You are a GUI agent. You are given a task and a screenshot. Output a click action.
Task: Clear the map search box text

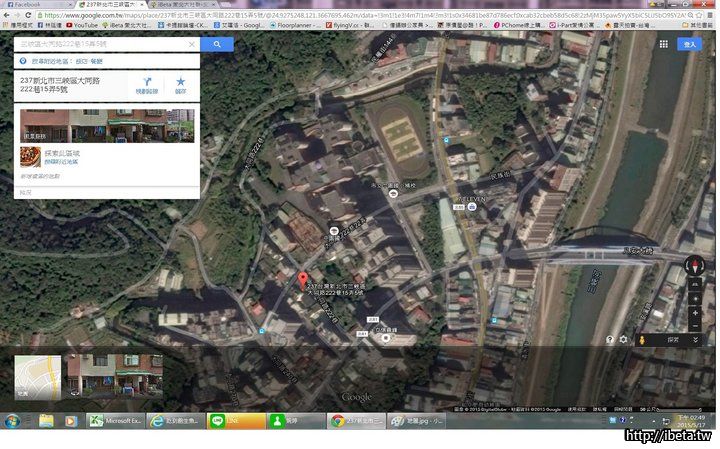tap(192, 44)
